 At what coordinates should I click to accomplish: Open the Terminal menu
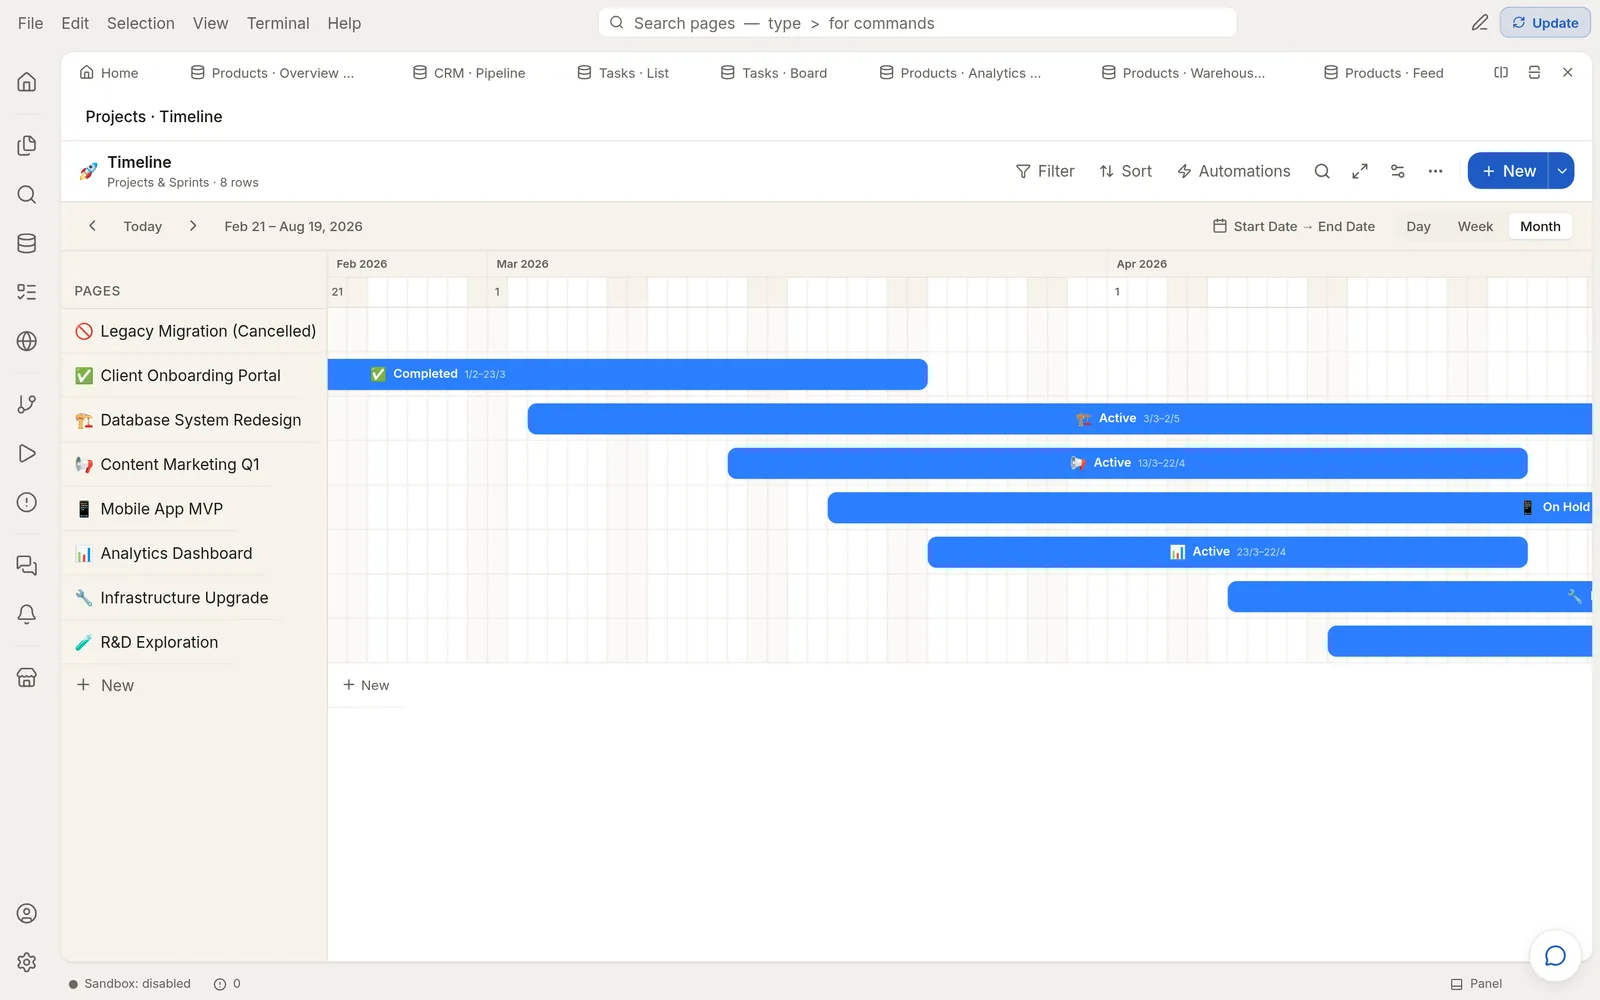click(278, 23)
